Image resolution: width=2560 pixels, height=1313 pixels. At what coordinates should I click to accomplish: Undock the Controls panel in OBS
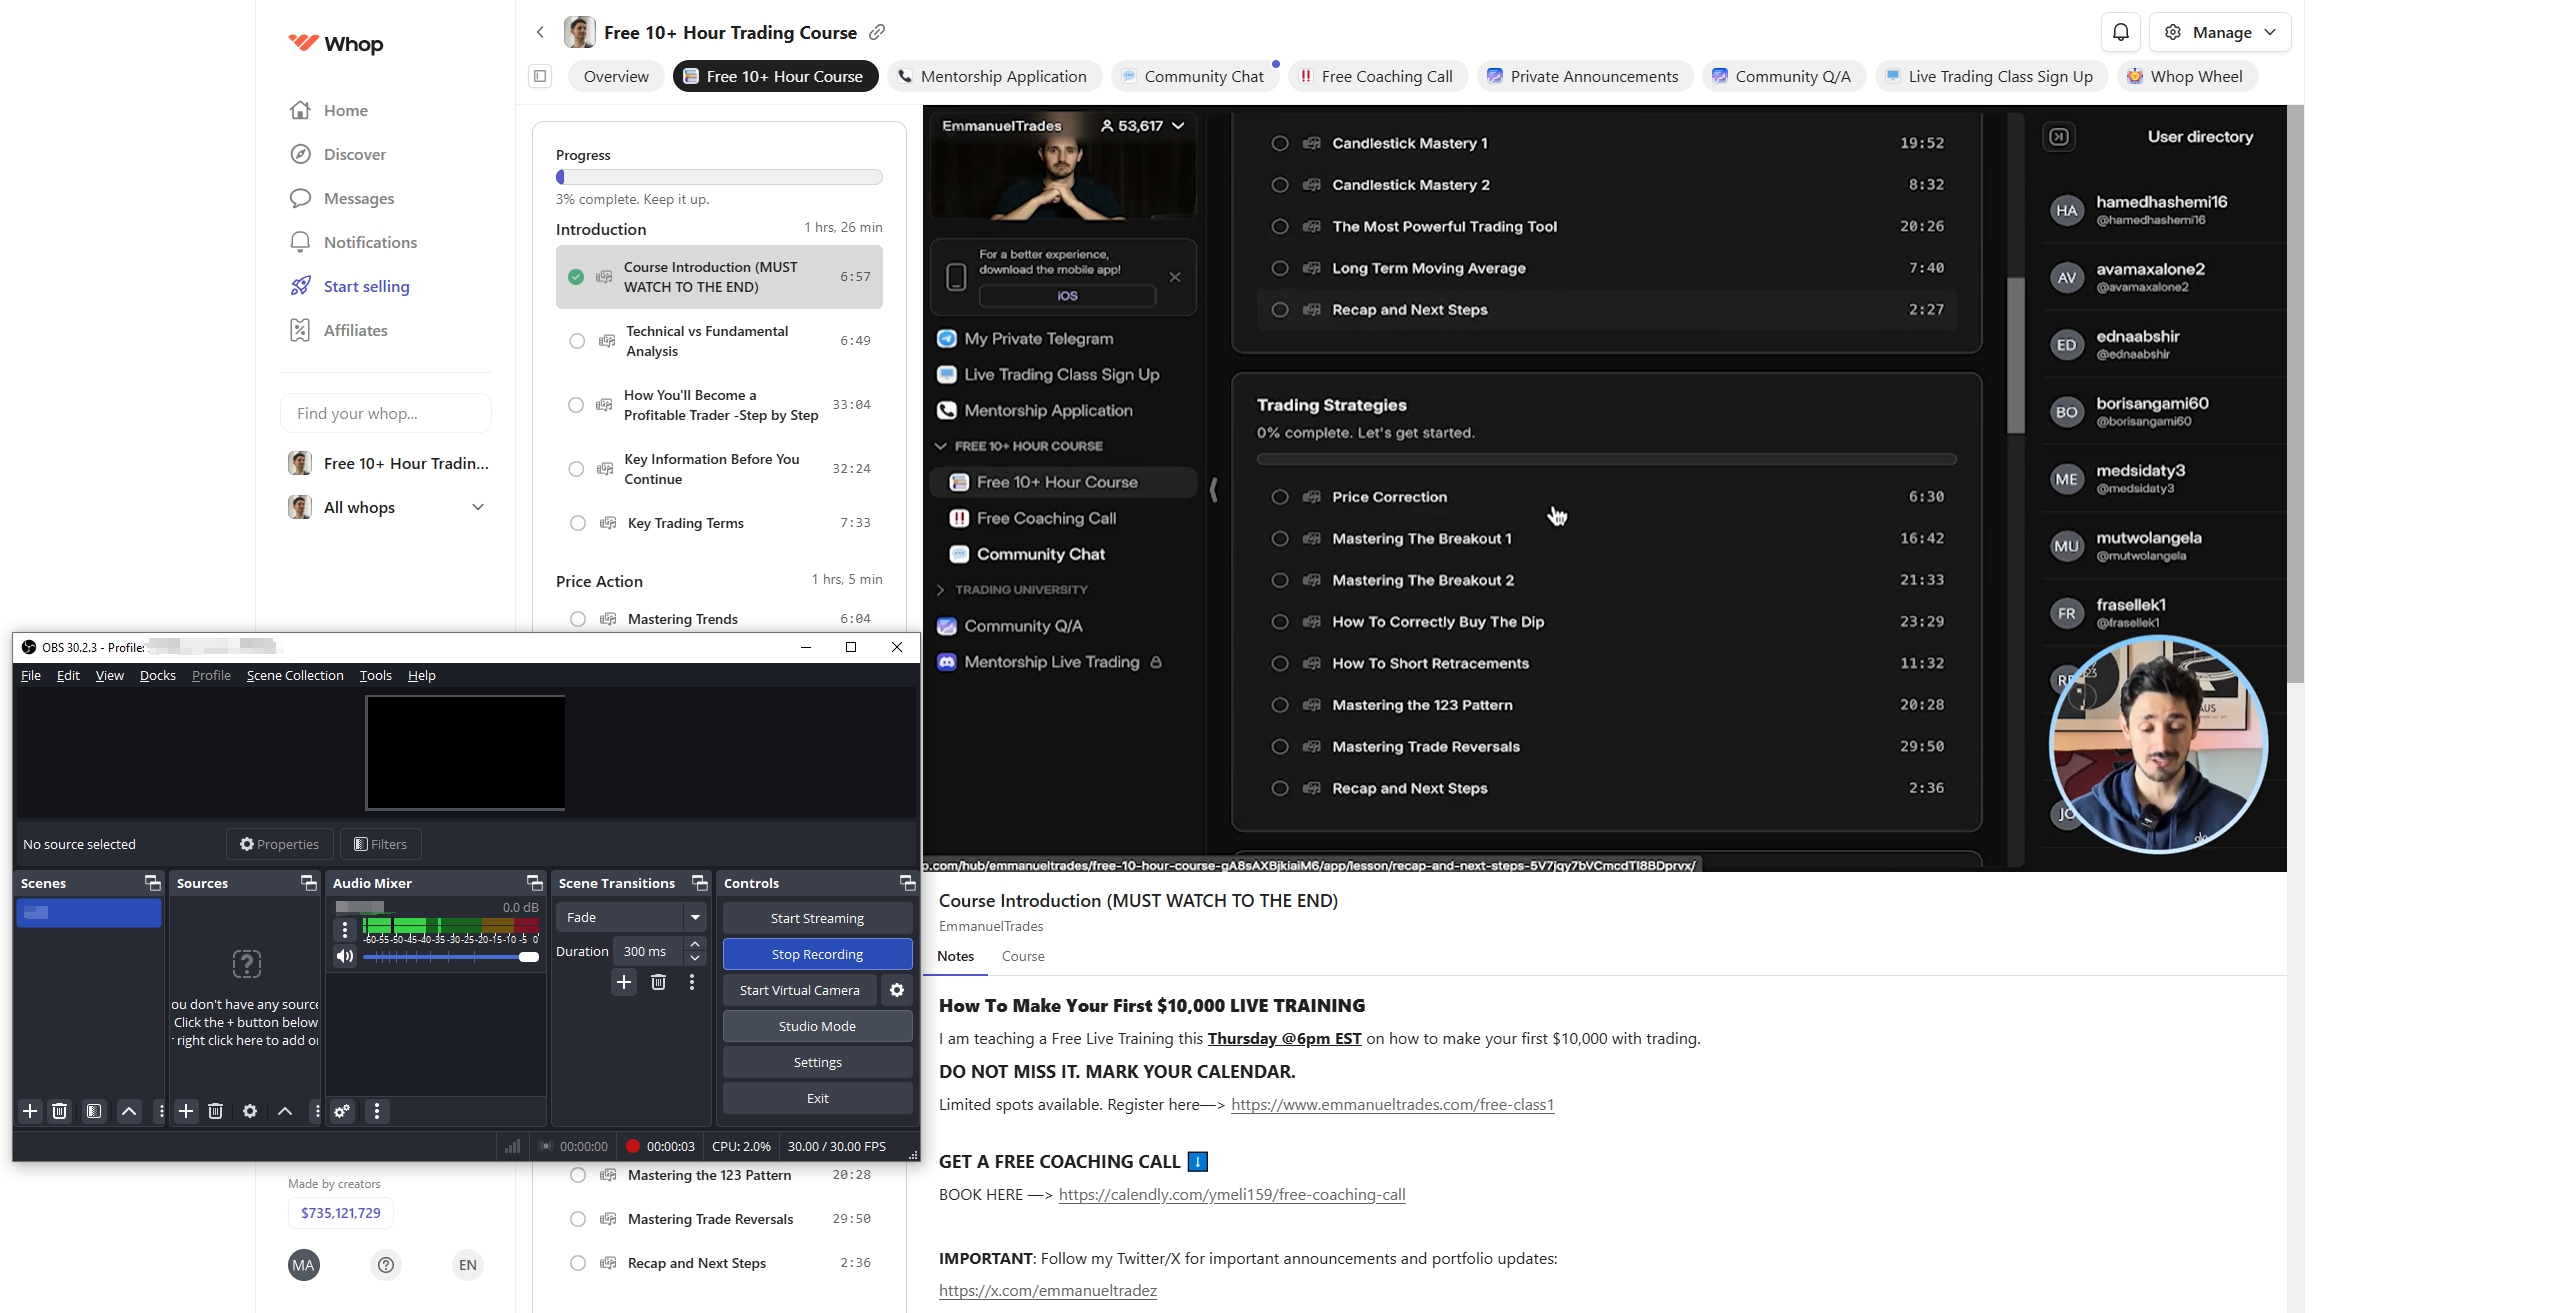[907, 883]
